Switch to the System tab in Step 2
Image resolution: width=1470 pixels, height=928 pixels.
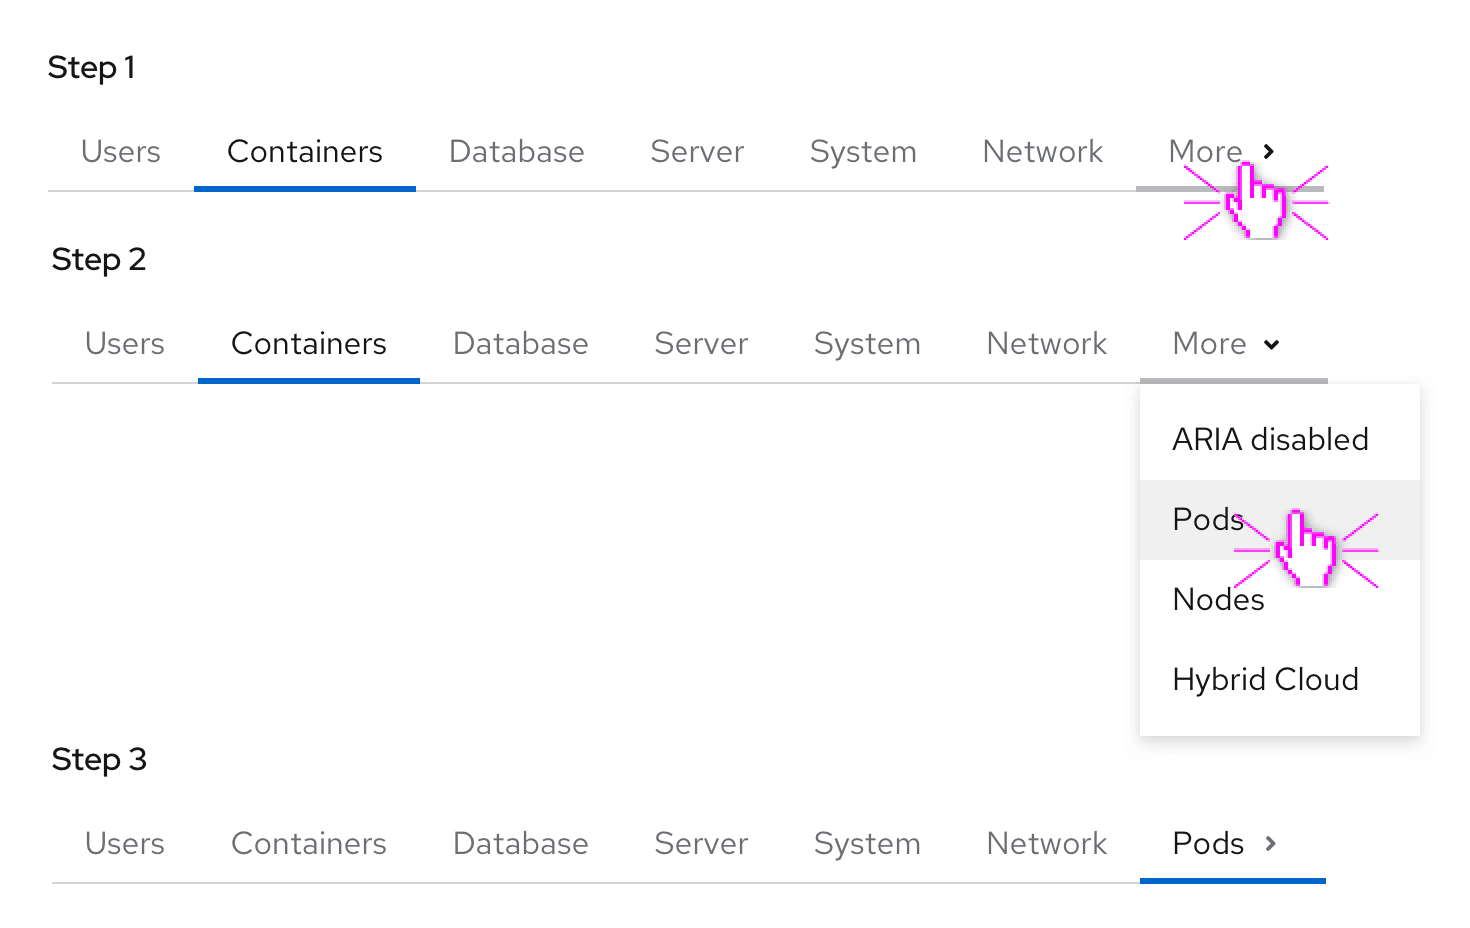click(867, 344)
